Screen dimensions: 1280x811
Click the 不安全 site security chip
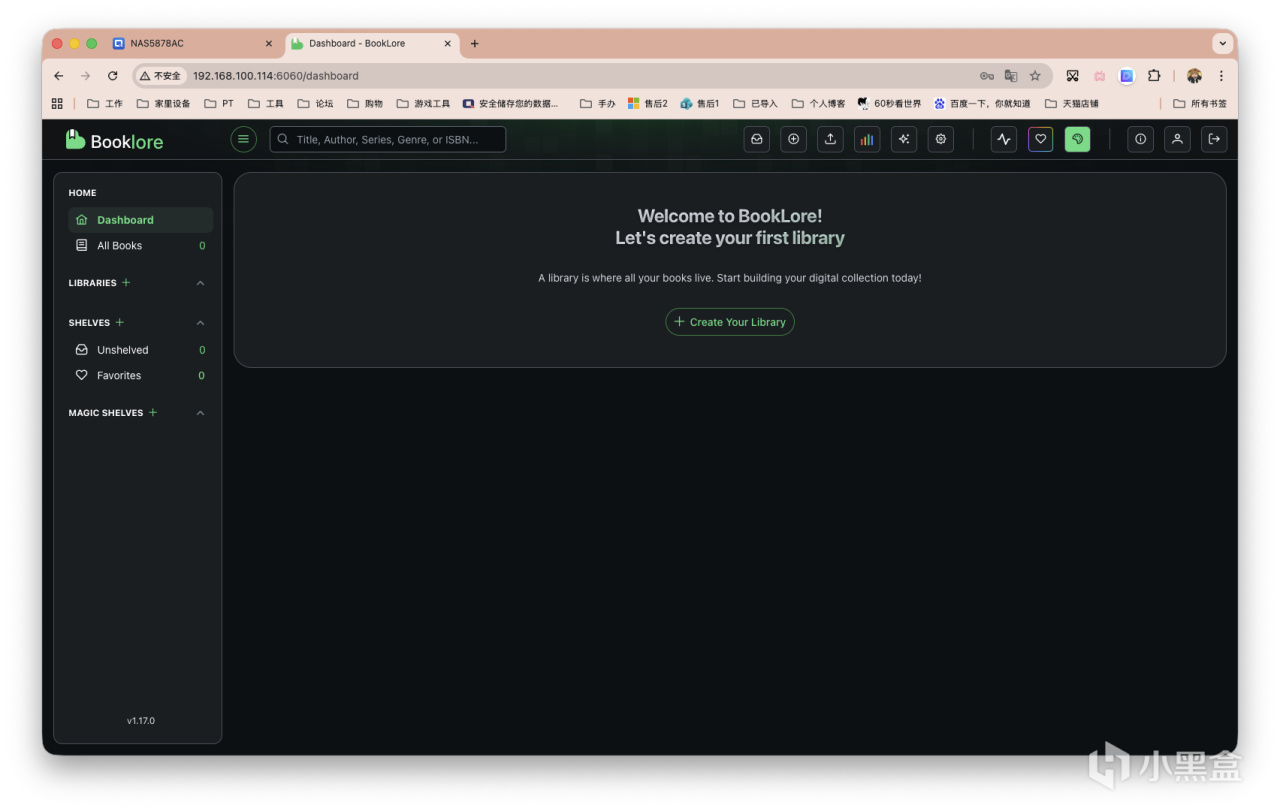point(161,76)
